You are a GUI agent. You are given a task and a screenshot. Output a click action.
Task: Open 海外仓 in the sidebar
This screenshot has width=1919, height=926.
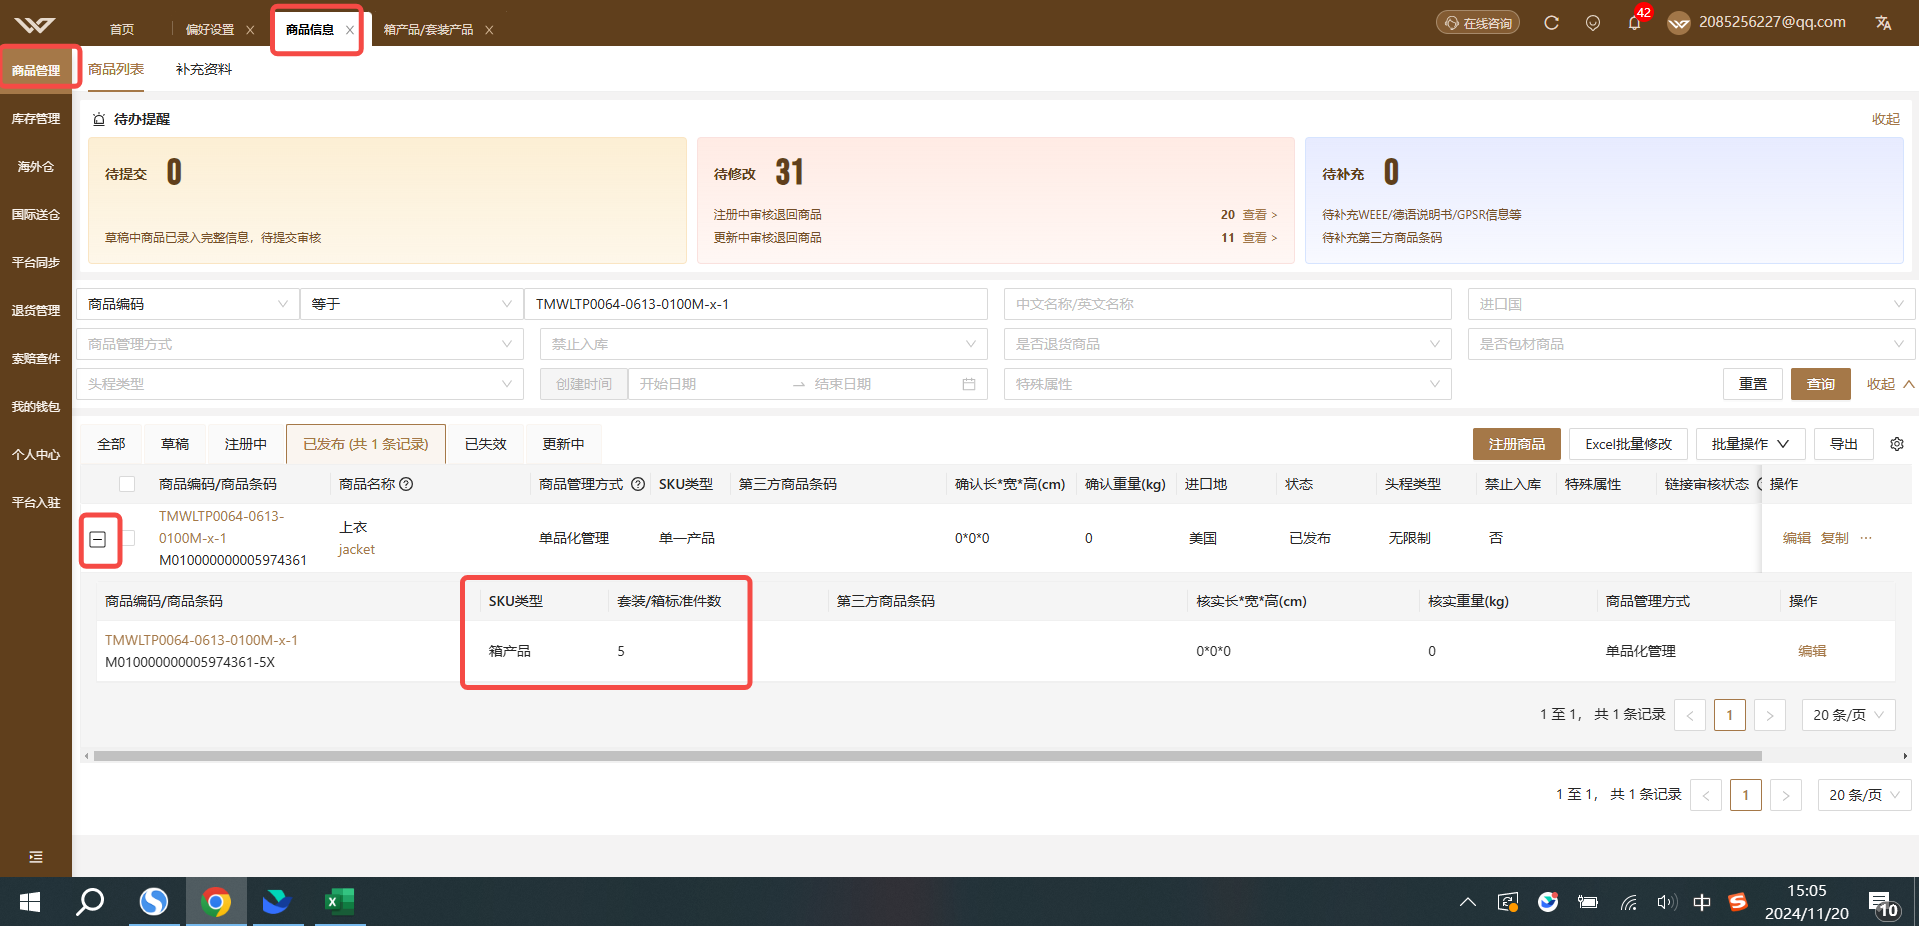click(x=36, y=167)
